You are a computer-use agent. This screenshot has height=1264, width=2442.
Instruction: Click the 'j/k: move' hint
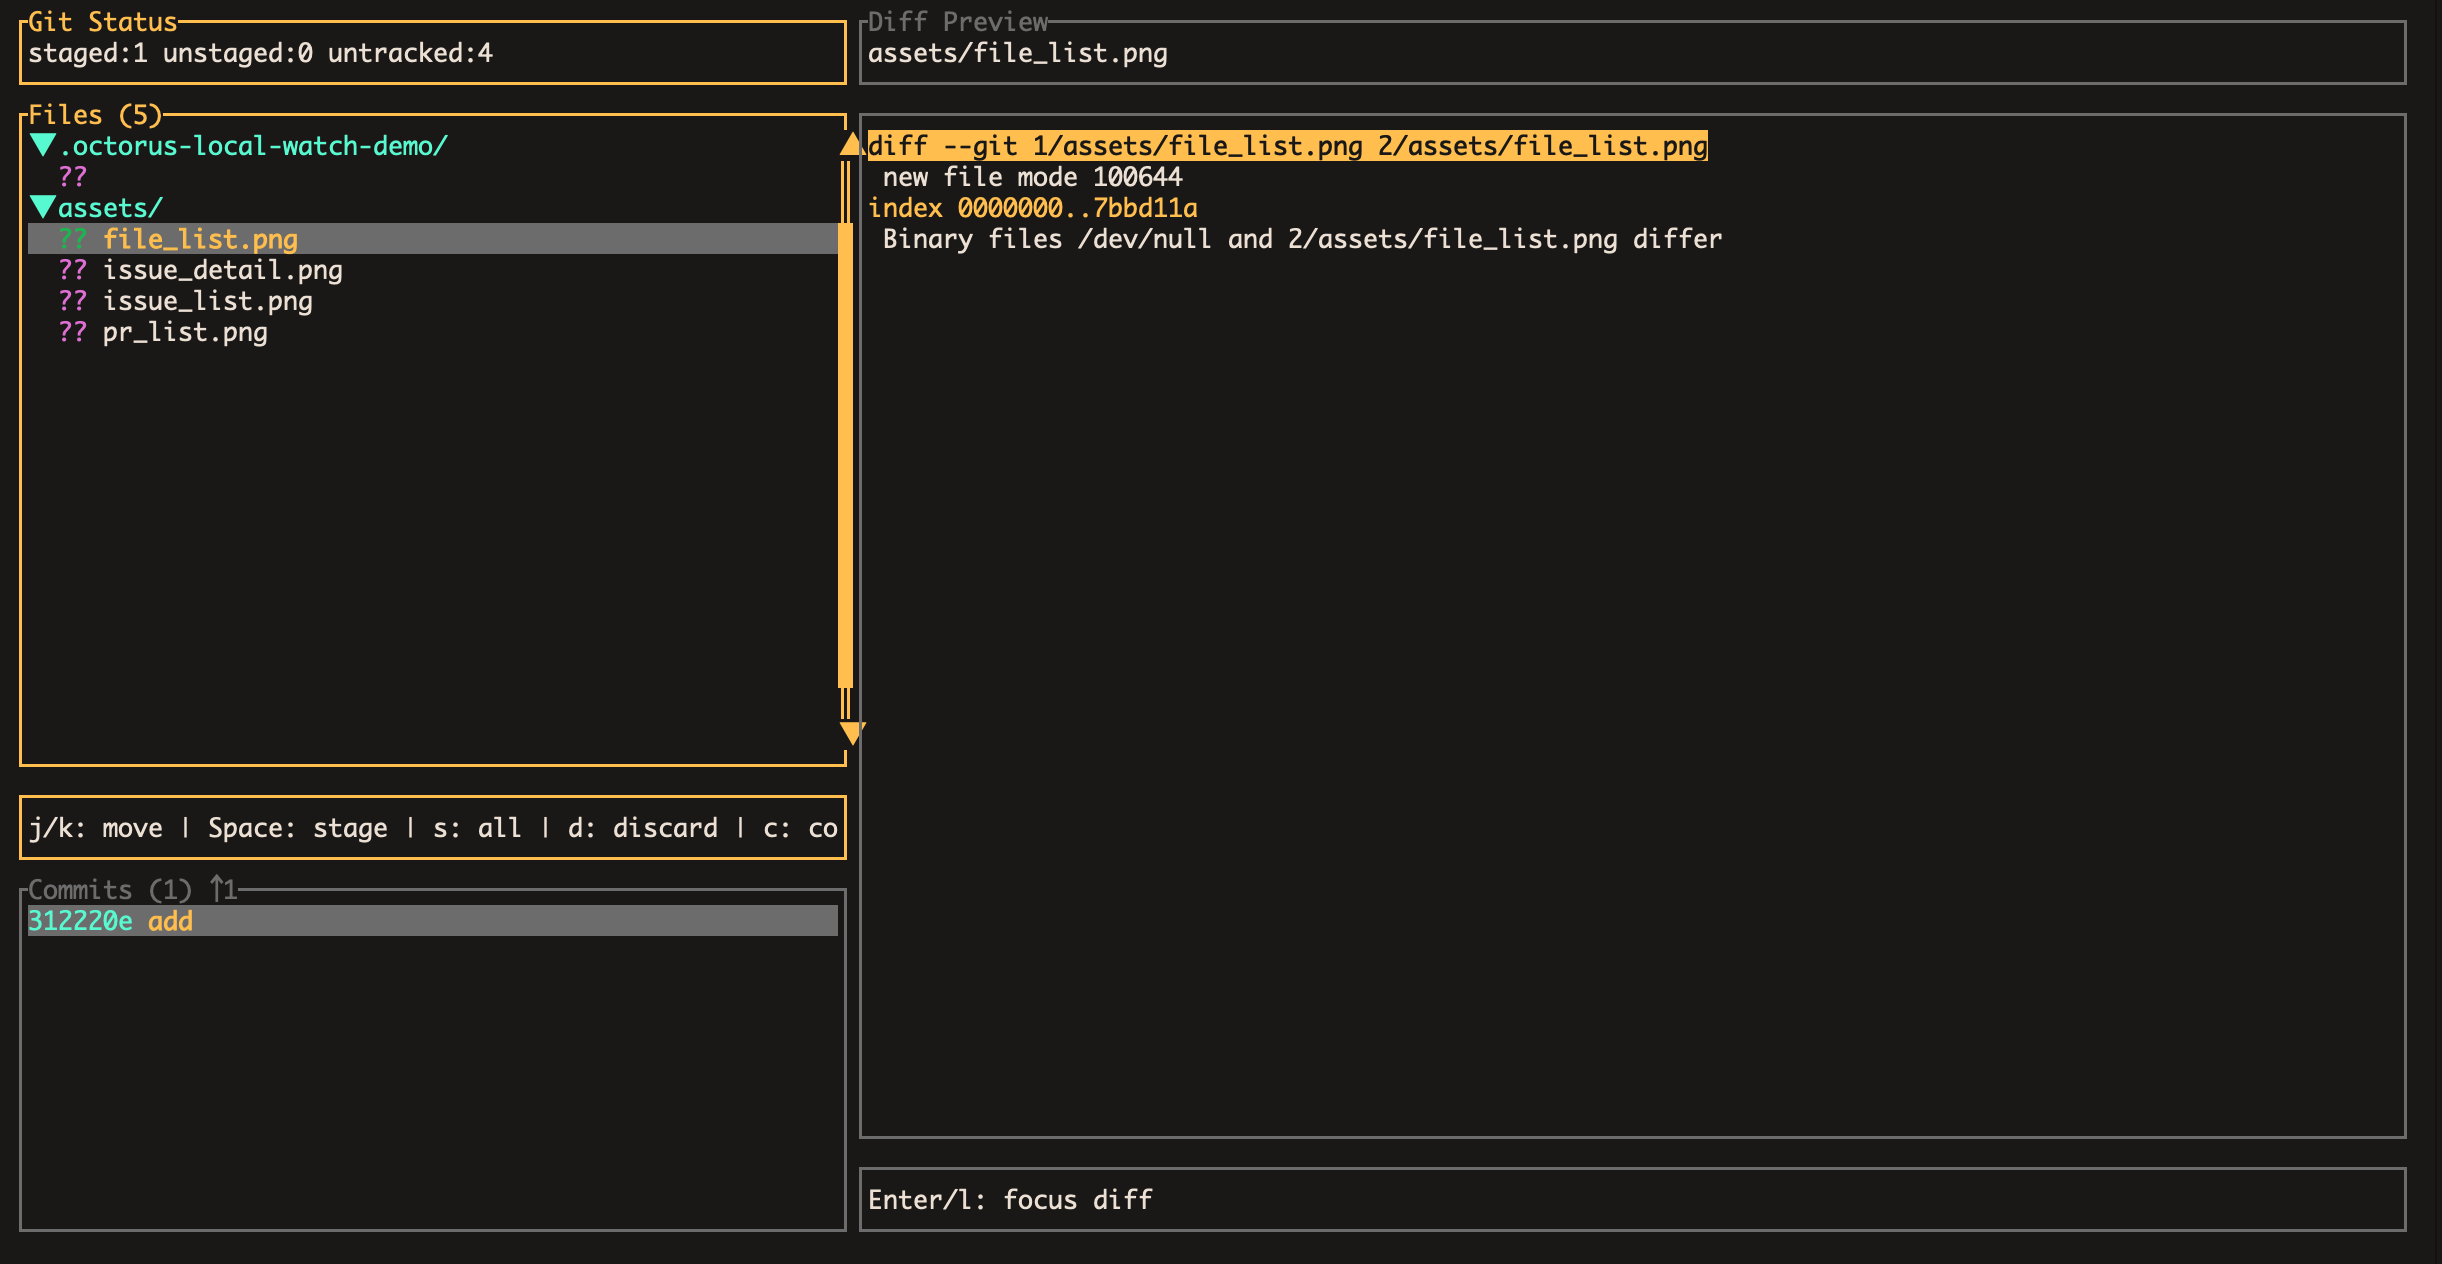click(95, 828)
